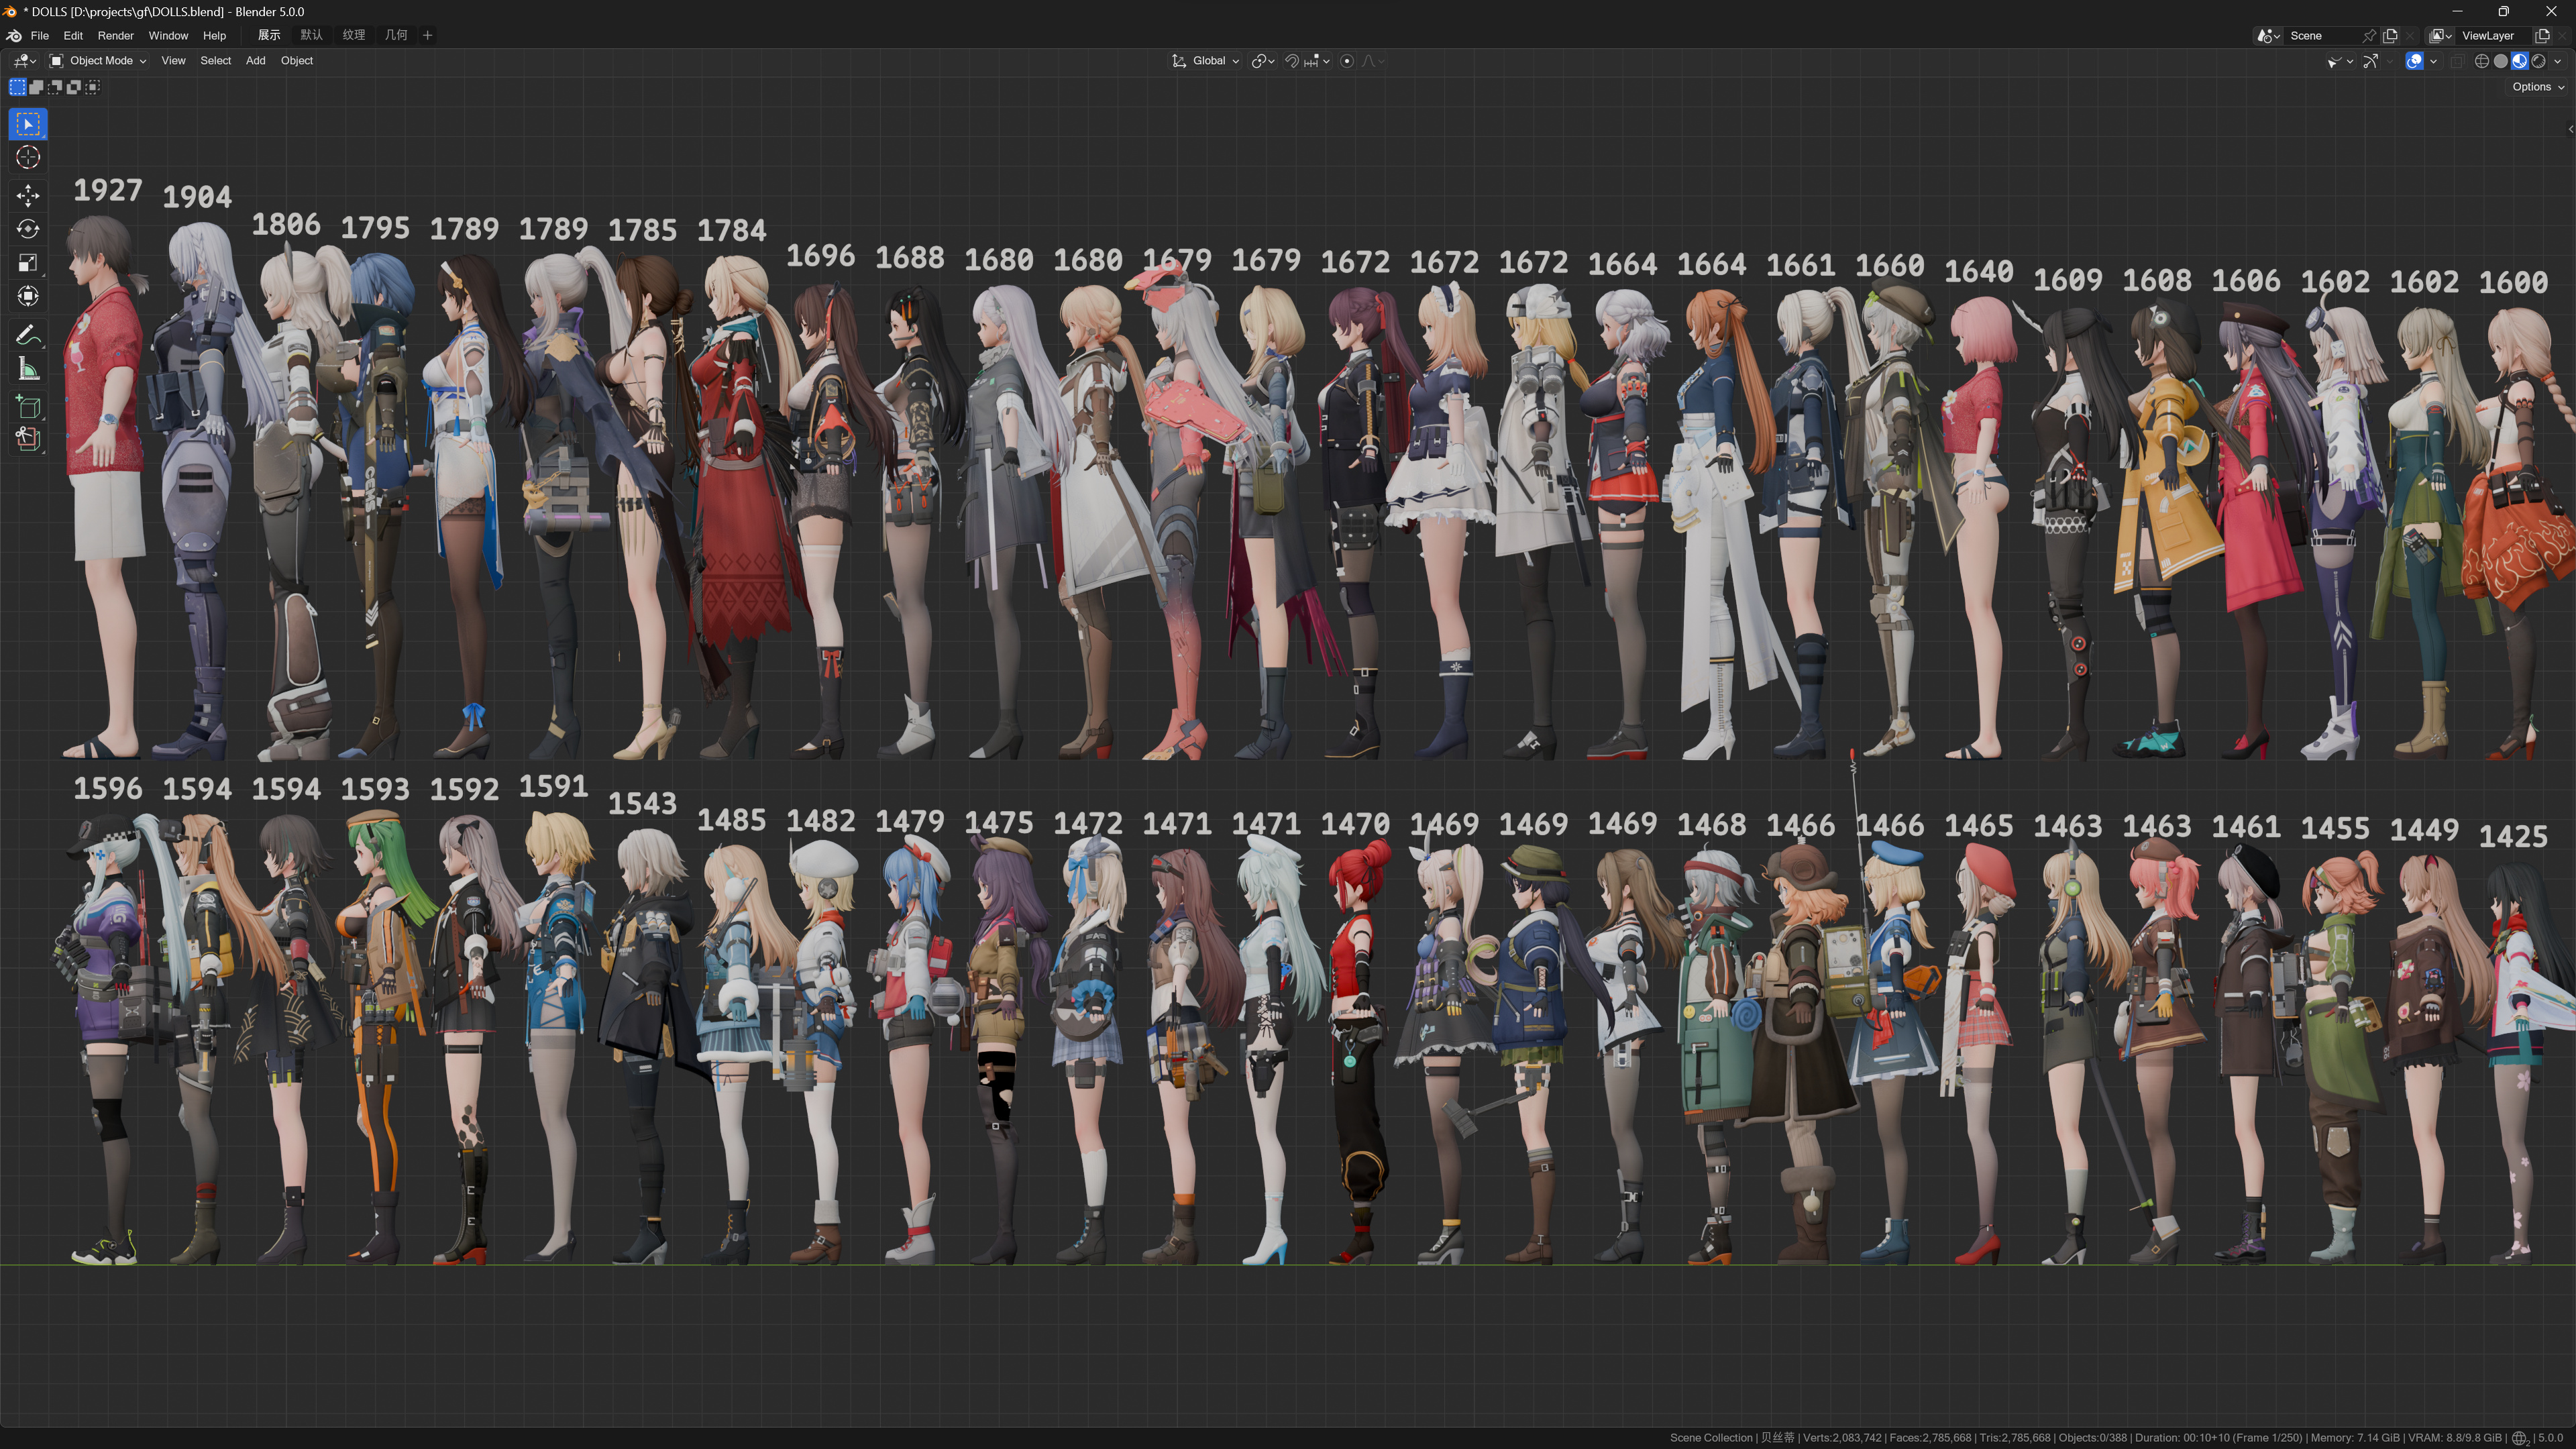Screen dimensions: 2576x1449
Task: Open the Add menu in viewport header
Action: coord(255,61)
